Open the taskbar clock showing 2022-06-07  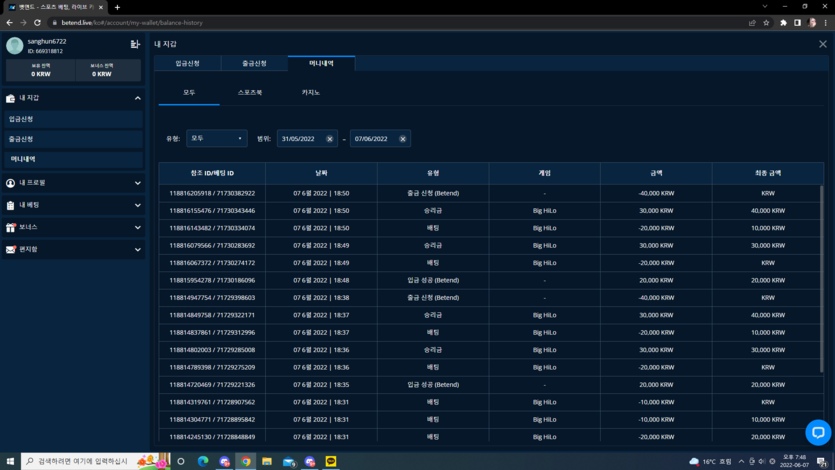[794, 461]
